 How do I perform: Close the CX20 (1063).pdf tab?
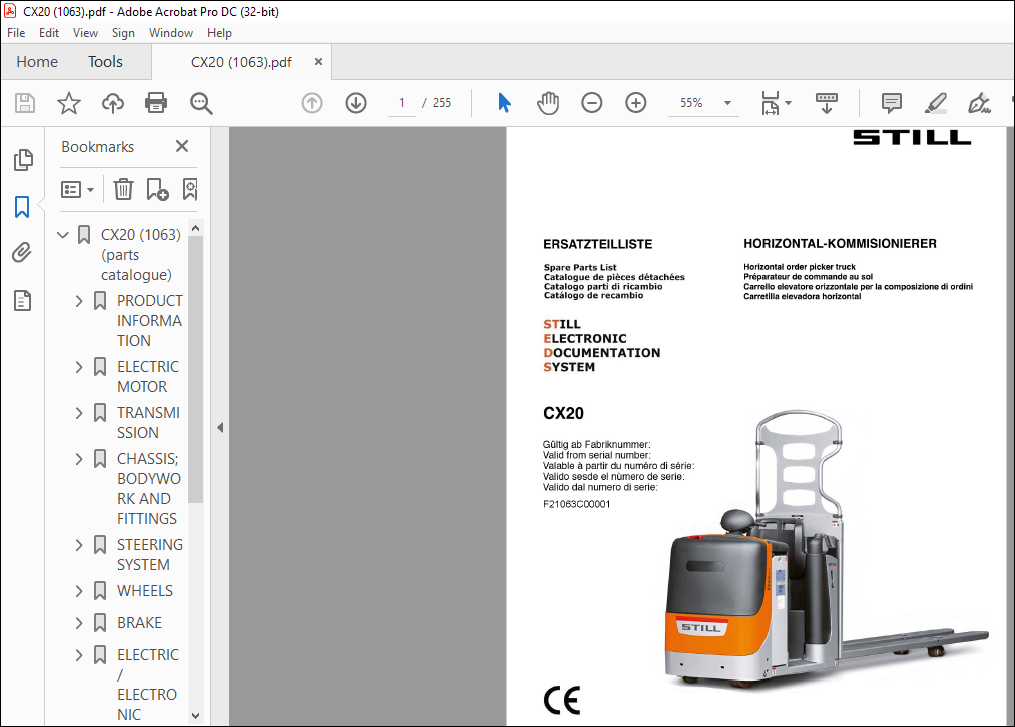[318, 62]
